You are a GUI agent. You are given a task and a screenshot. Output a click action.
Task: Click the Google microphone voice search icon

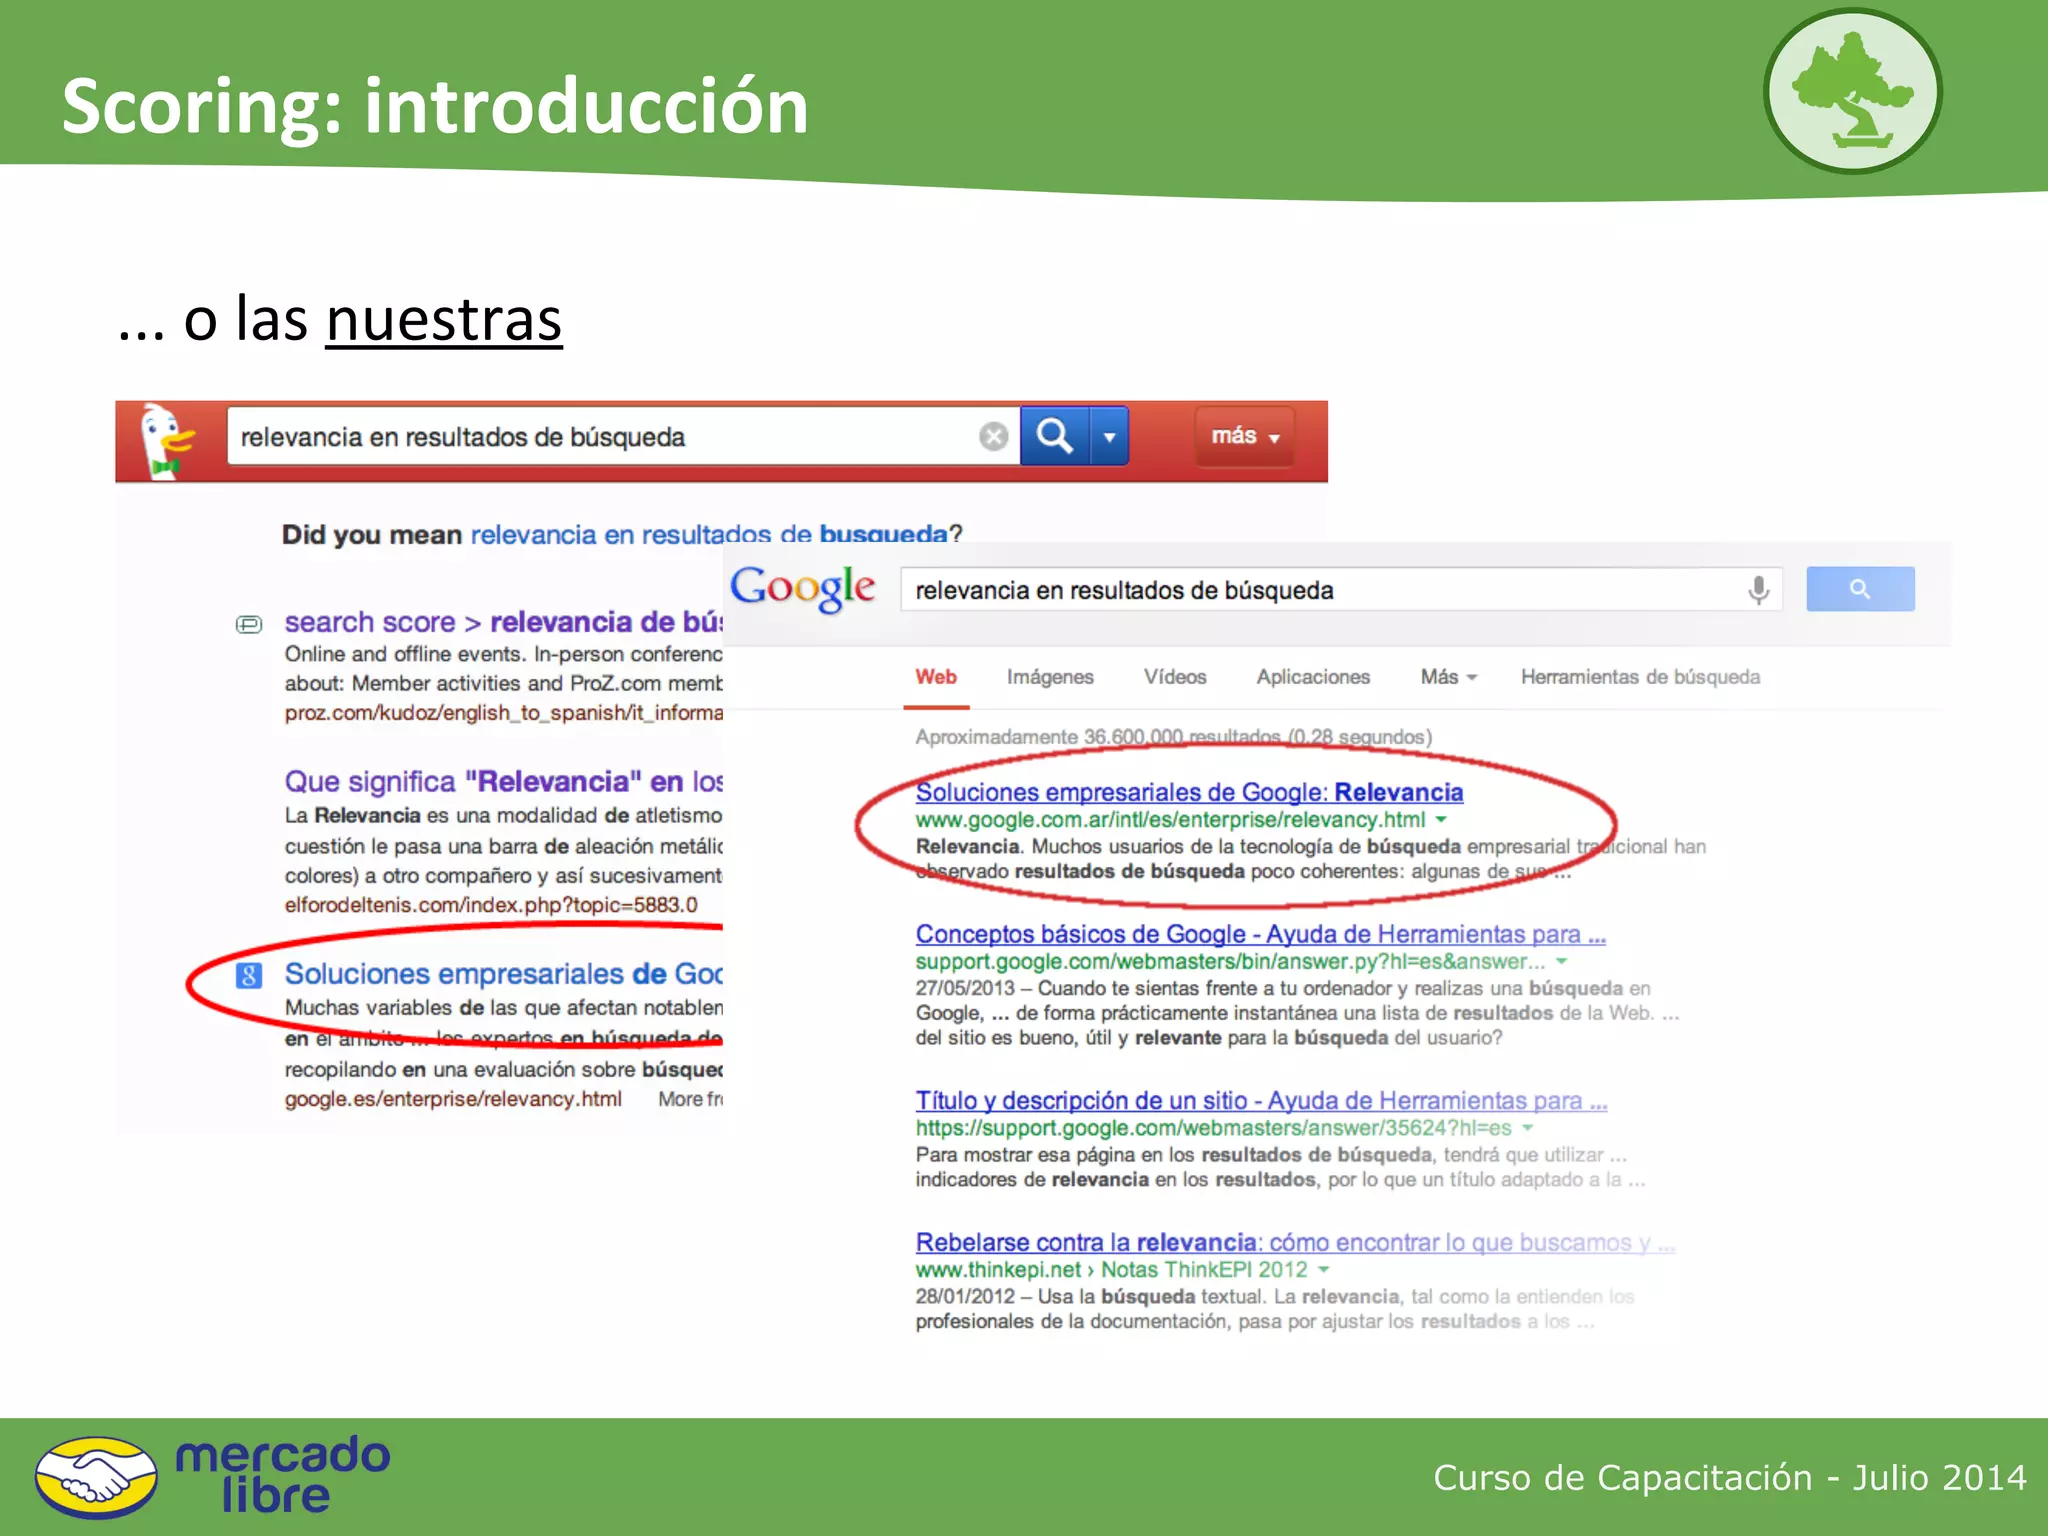coord(1759,590)
